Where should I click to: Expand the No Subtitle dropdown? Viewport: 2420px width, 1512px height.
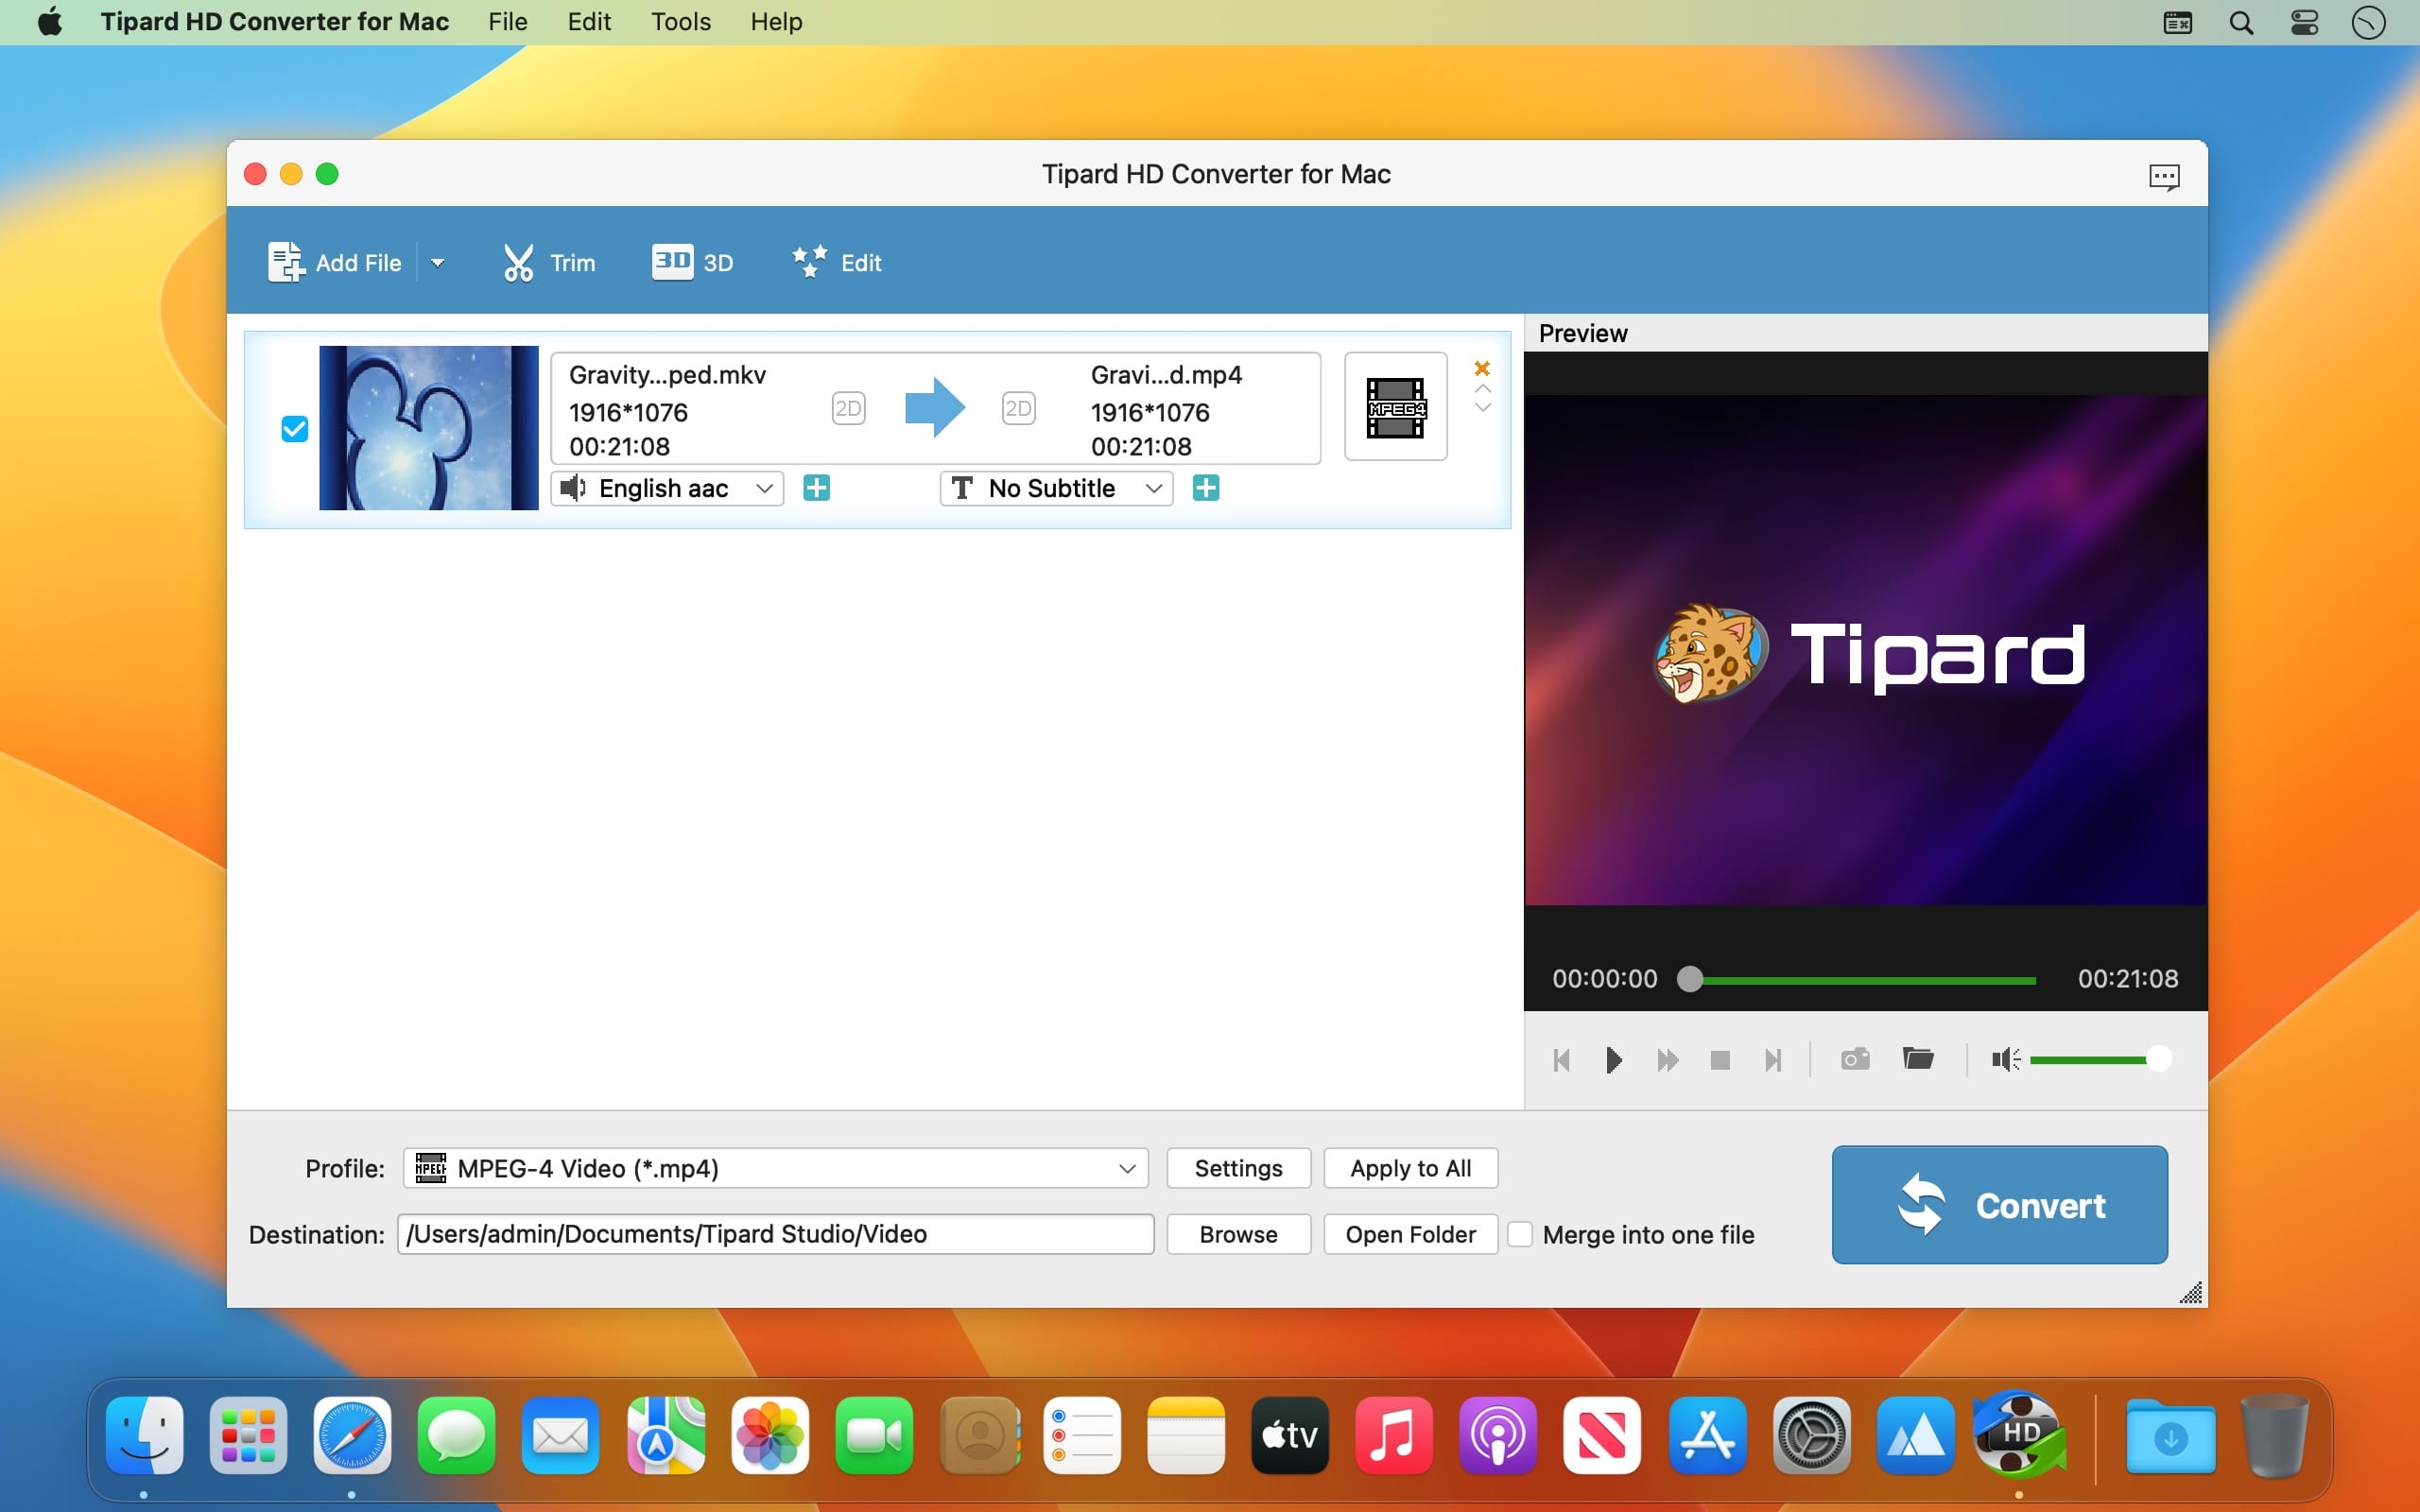1056,488
